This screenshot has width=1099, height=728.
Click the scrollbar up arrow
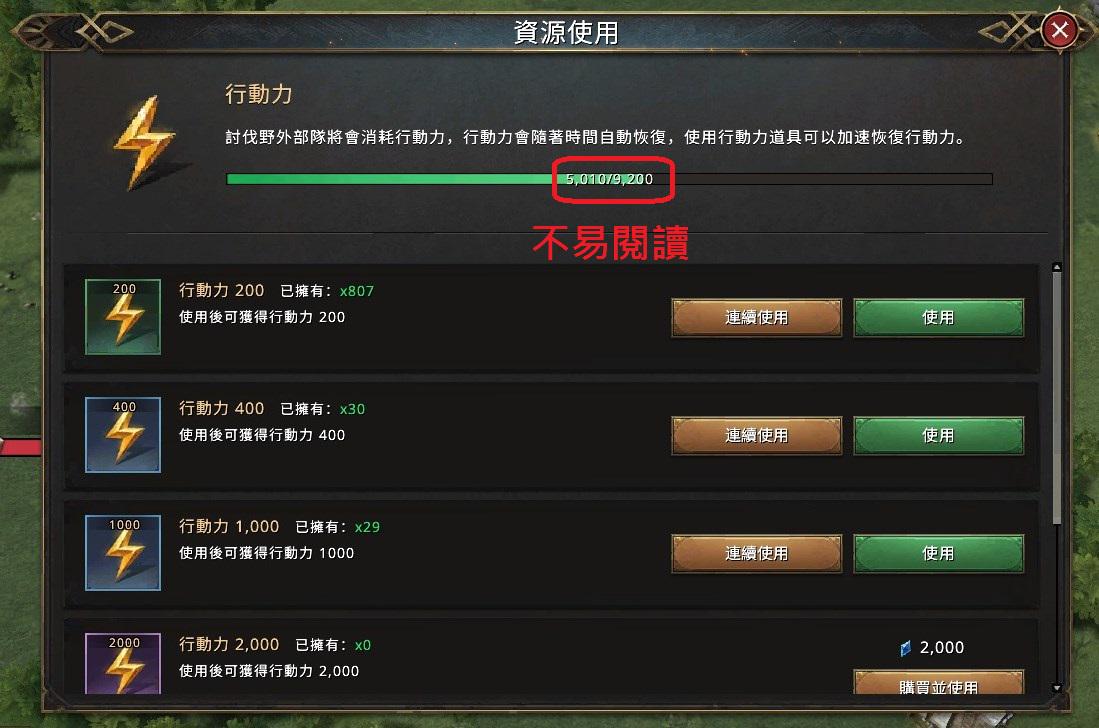pos(1057,267)
